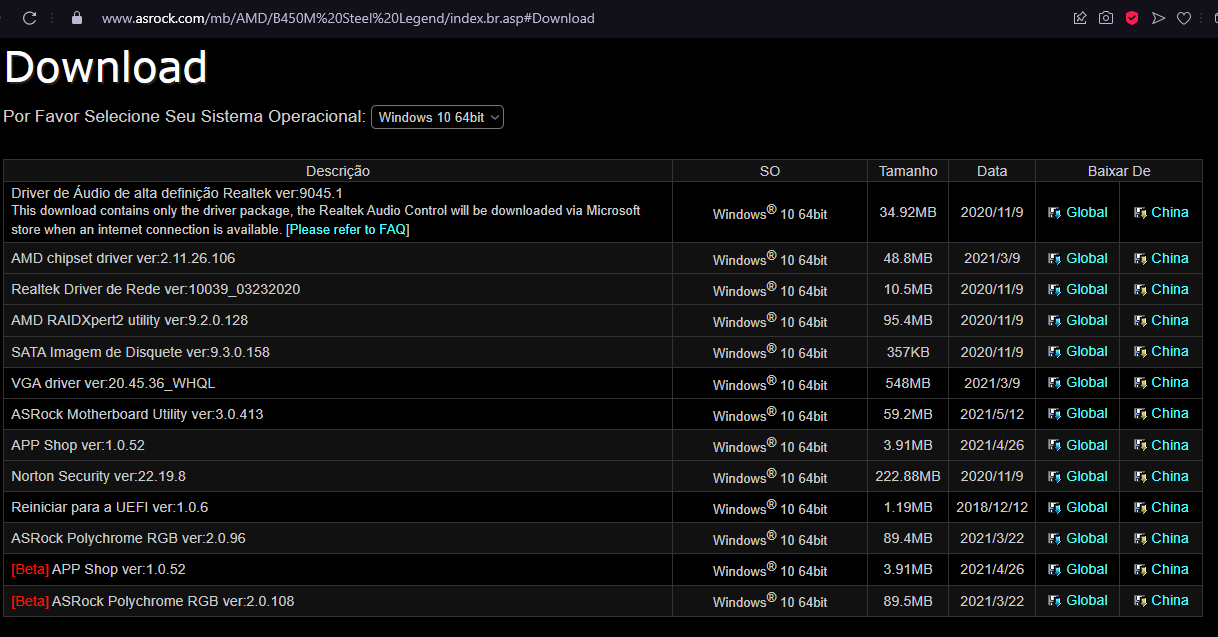Click the 222.88MB size cell

(908, 476)
